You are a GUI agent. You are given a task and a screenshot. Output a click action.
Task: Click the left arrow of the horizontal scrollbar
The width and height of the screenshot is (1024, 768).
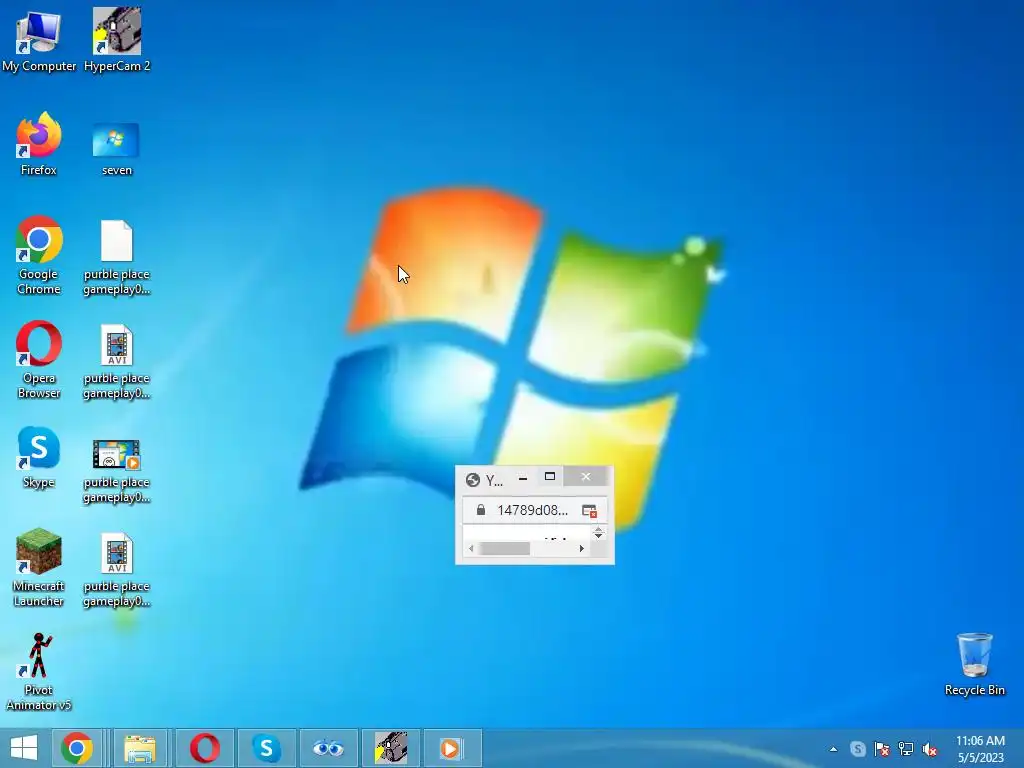(472, 549)
